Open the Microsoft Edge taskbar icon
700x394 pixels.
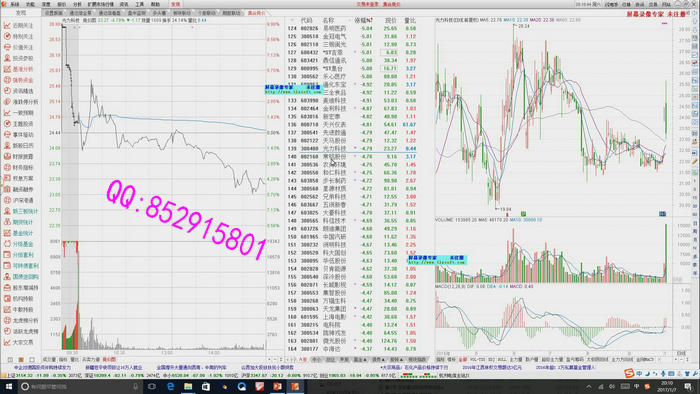tap(171, 386)
